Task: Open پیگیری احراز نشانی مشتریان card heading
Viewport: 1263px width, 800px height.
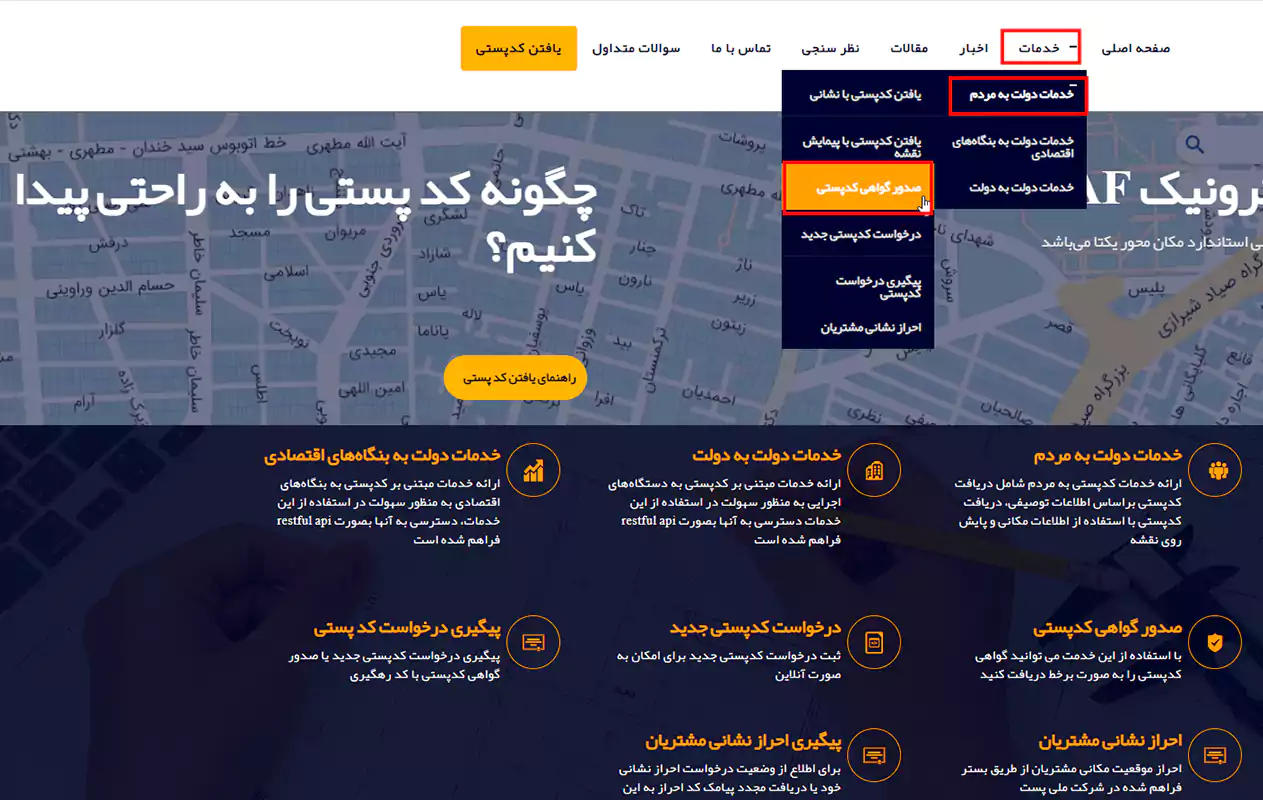Action: tap(744, 741)
